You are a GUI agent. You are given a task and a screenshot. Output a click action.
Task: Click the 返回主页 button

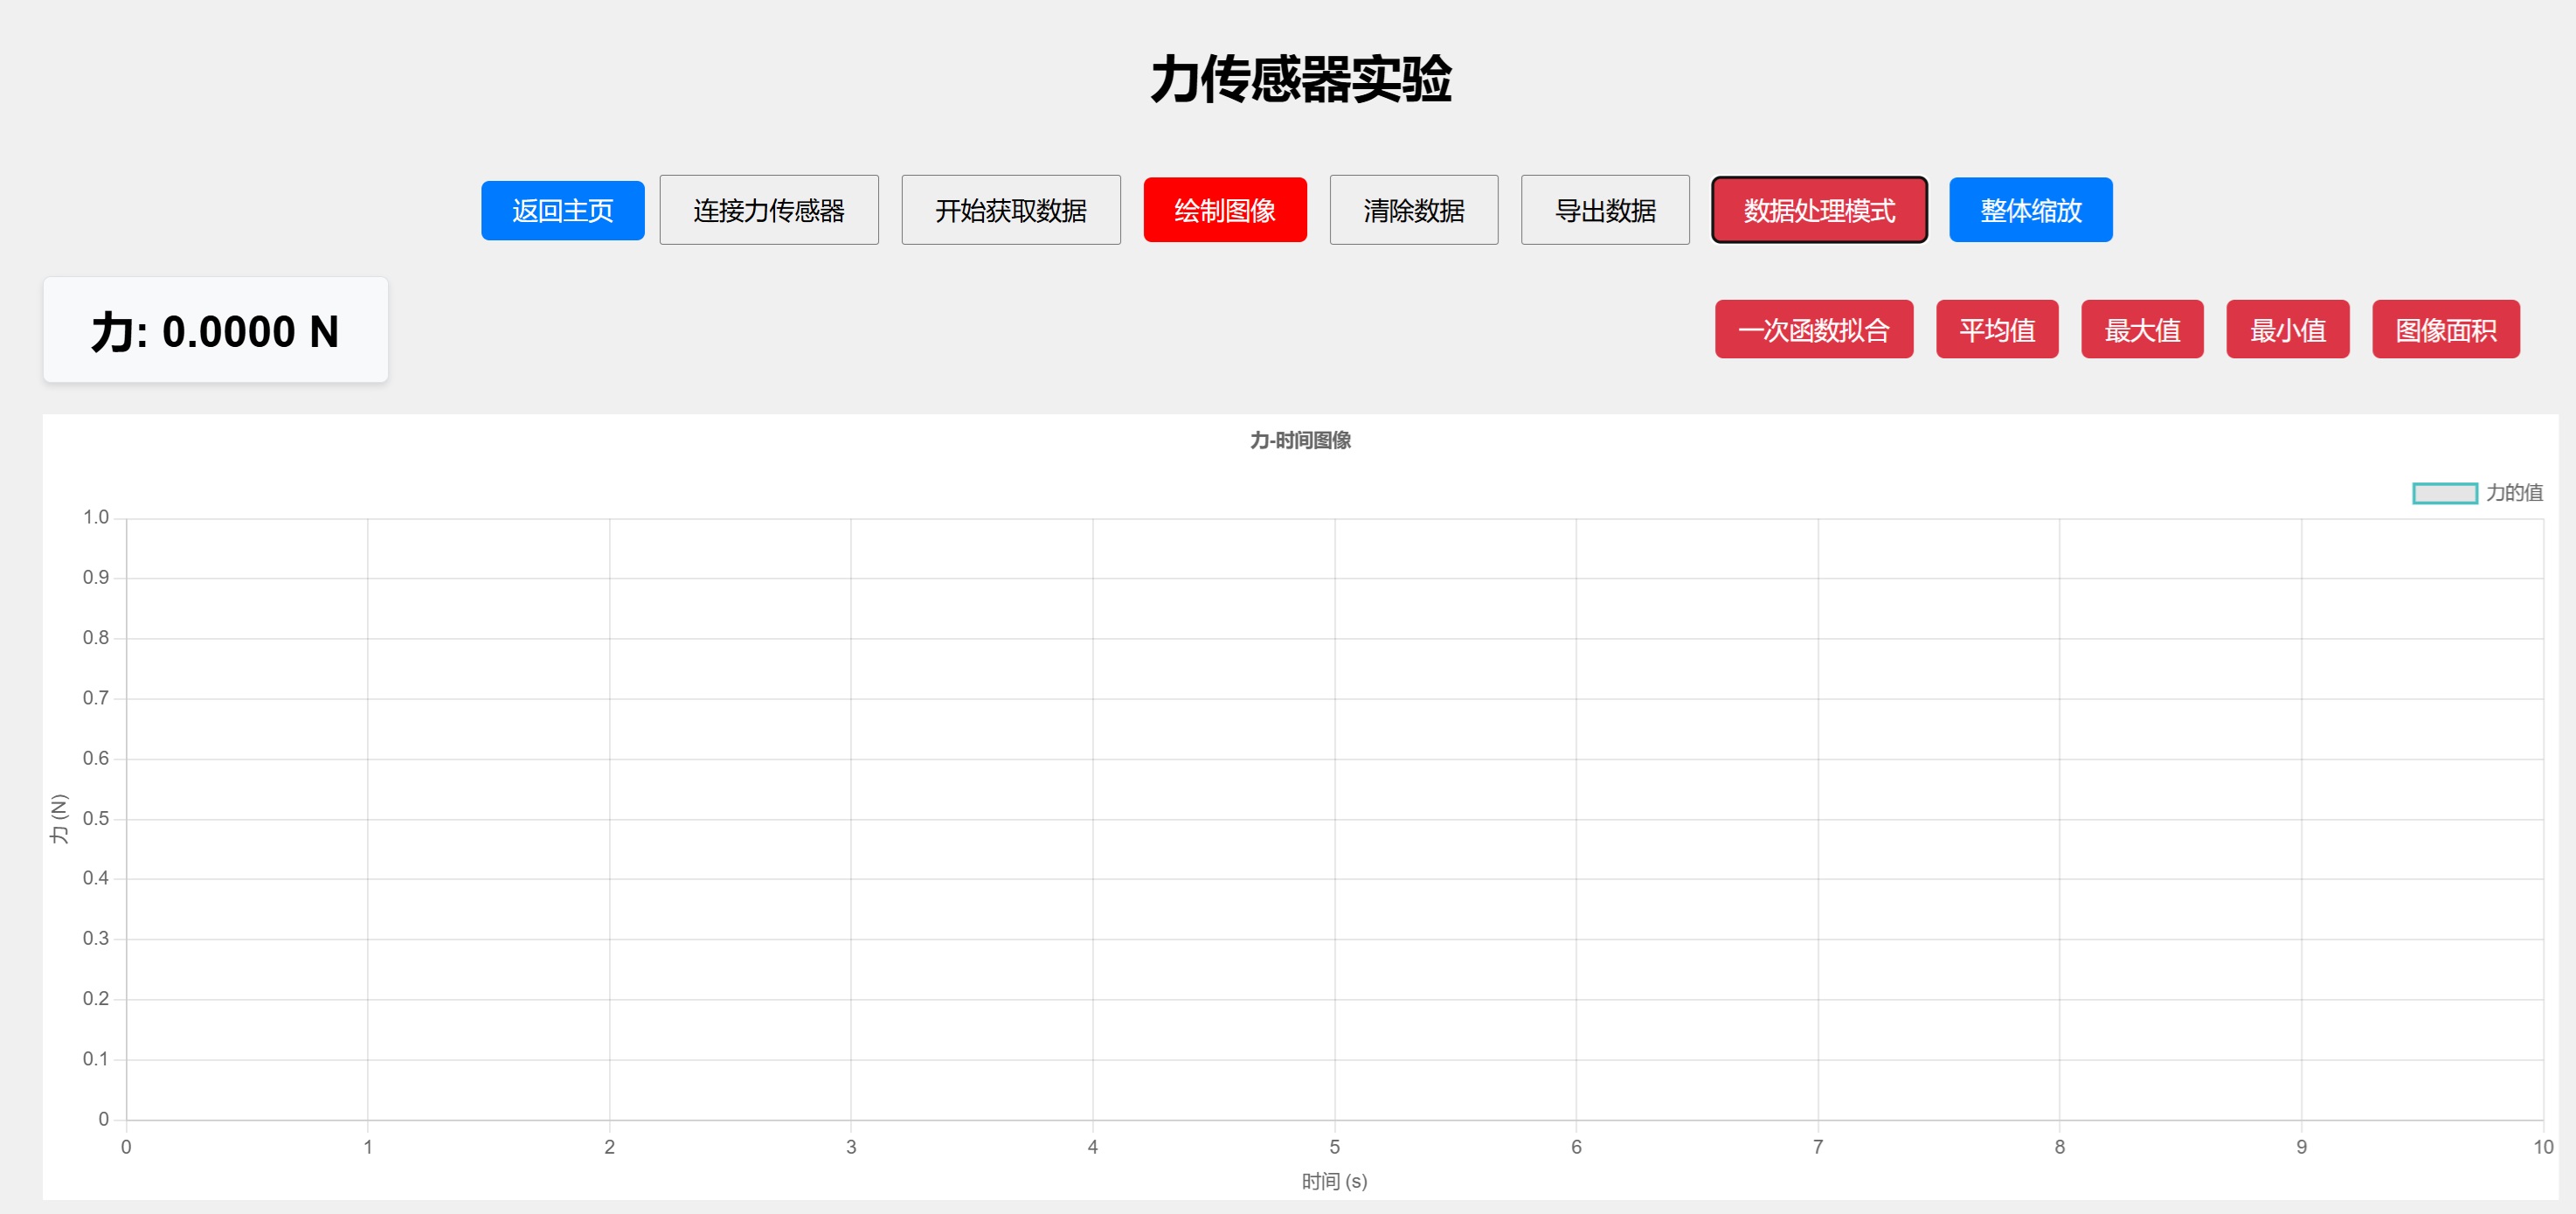pos(562,209)
